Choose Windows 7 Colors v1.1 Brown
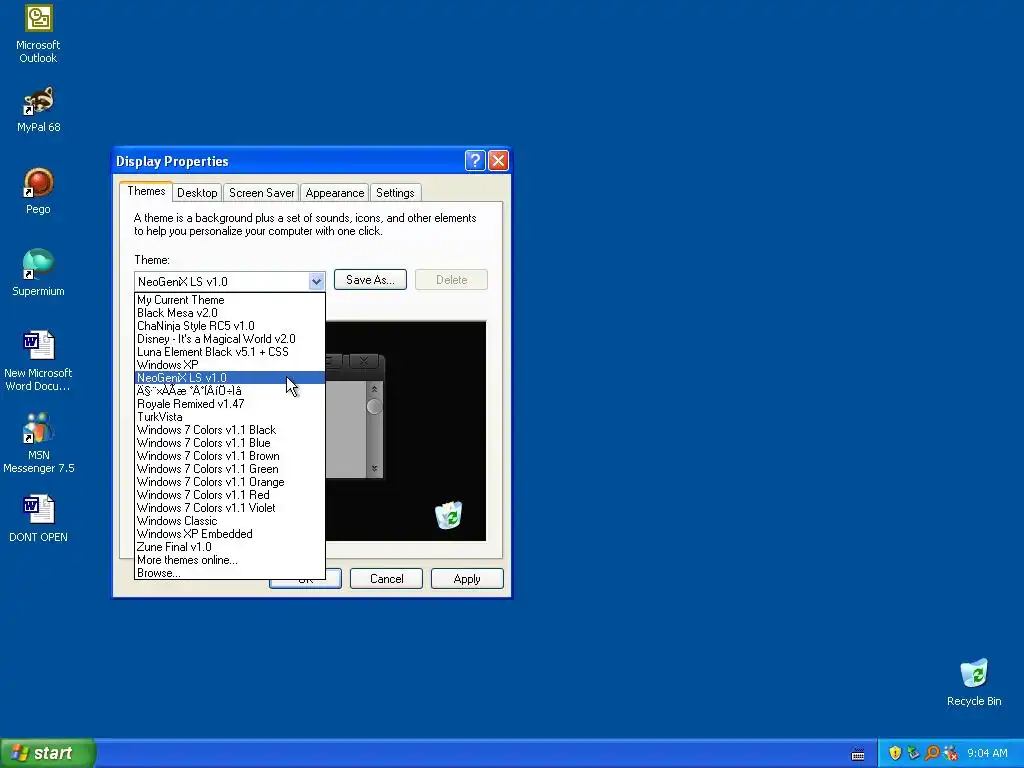Image resolution: width=1024 pixels, height=768 pixels. (229, 456)
